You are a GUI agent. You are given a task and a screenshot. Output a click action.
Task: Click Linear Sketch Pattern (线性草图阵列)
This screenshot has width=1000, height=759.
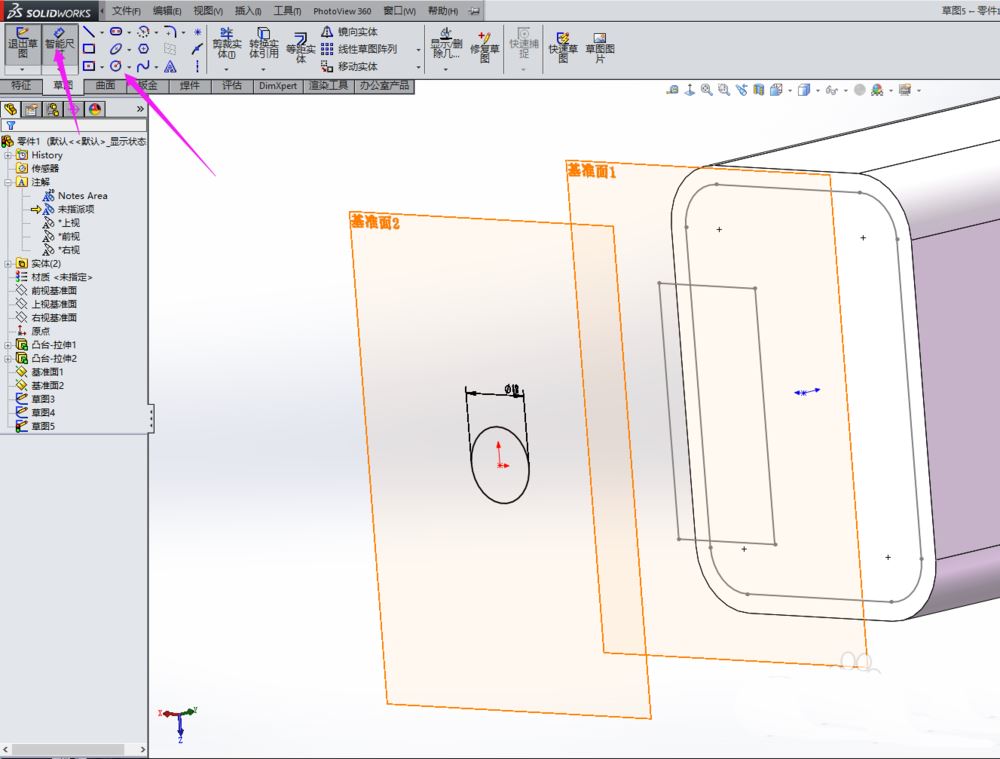click(x=359, y=49)
